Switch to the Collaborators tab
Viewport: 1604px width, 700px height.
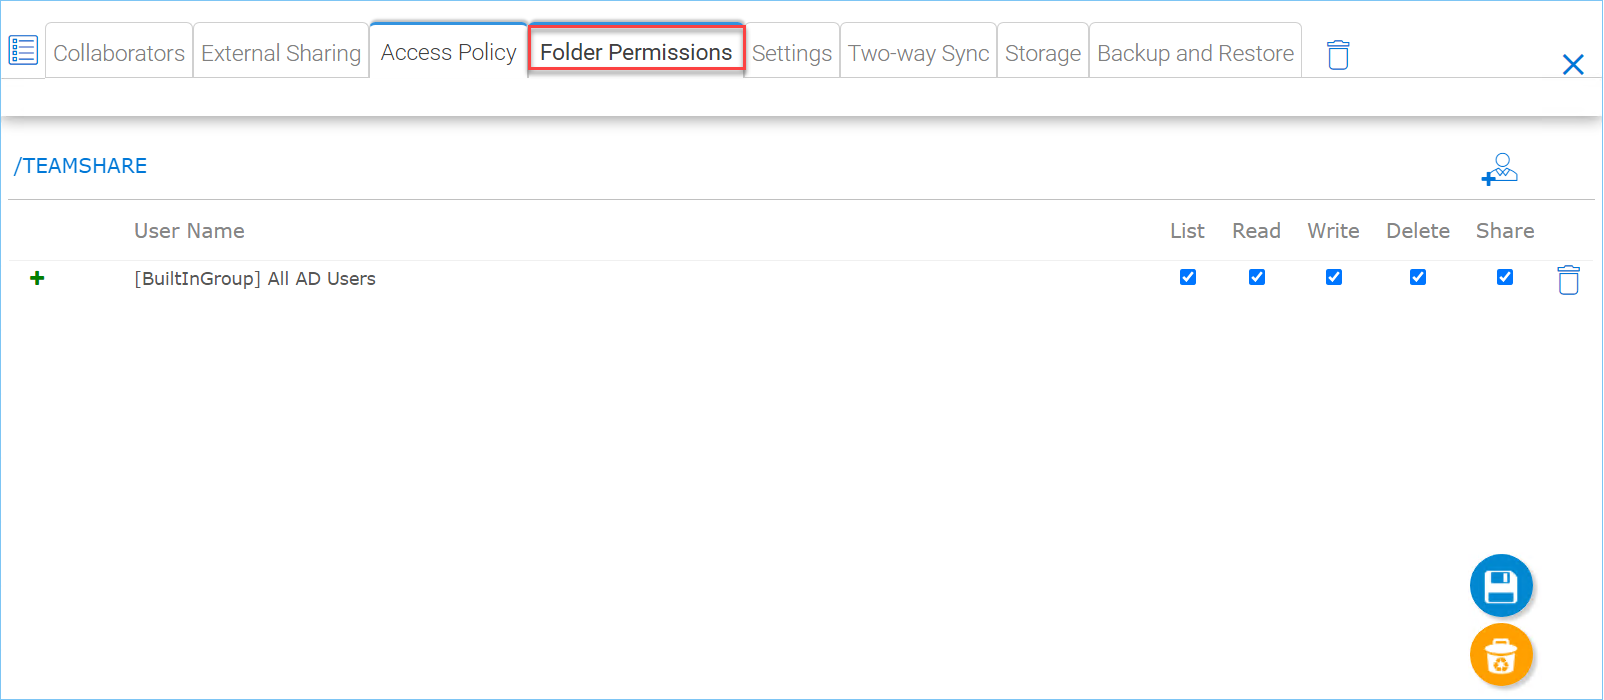click(119, 52)
